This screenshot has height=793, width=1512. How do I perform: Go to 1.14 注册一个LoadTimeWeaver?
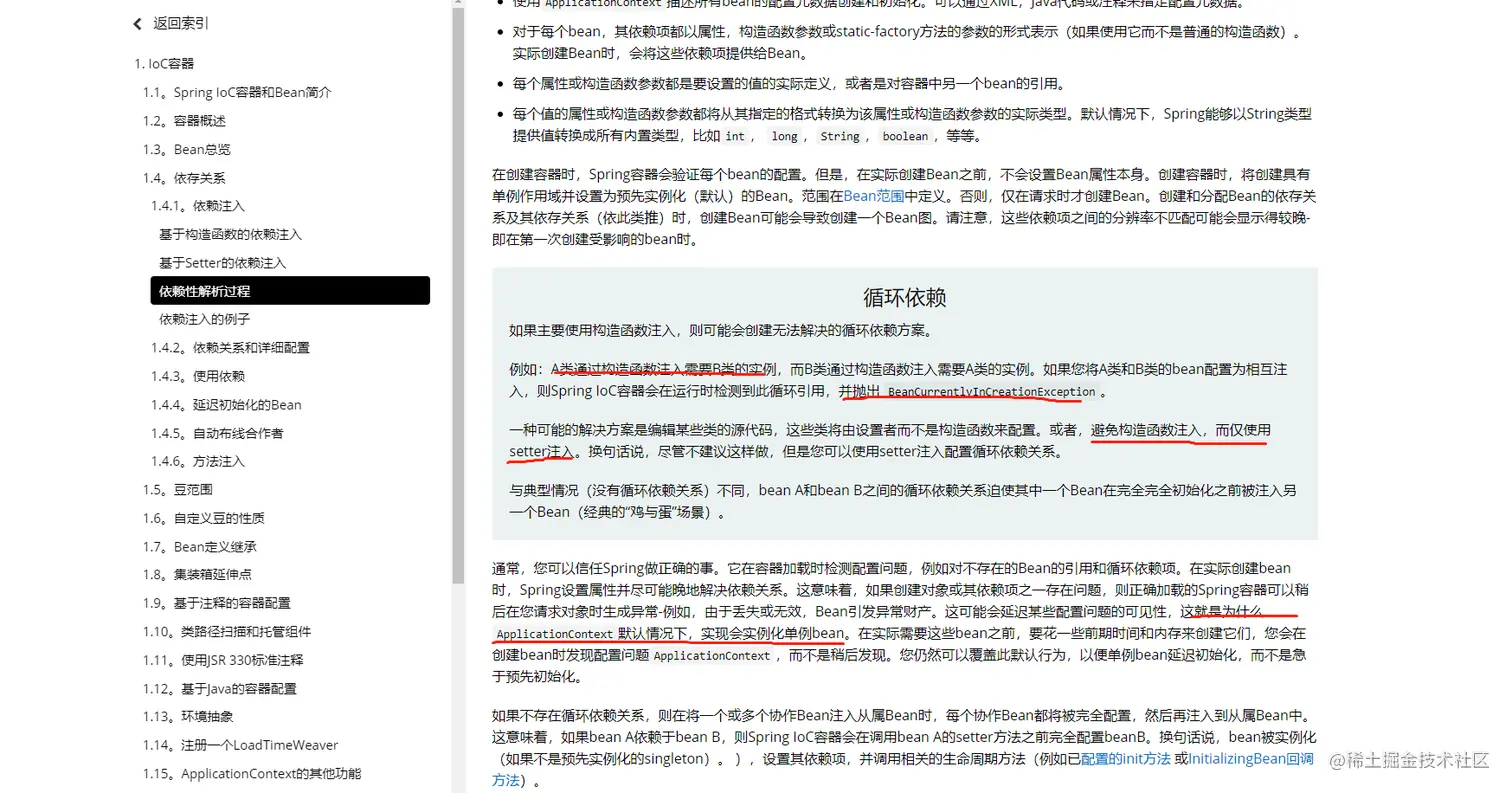coord(240,746)
